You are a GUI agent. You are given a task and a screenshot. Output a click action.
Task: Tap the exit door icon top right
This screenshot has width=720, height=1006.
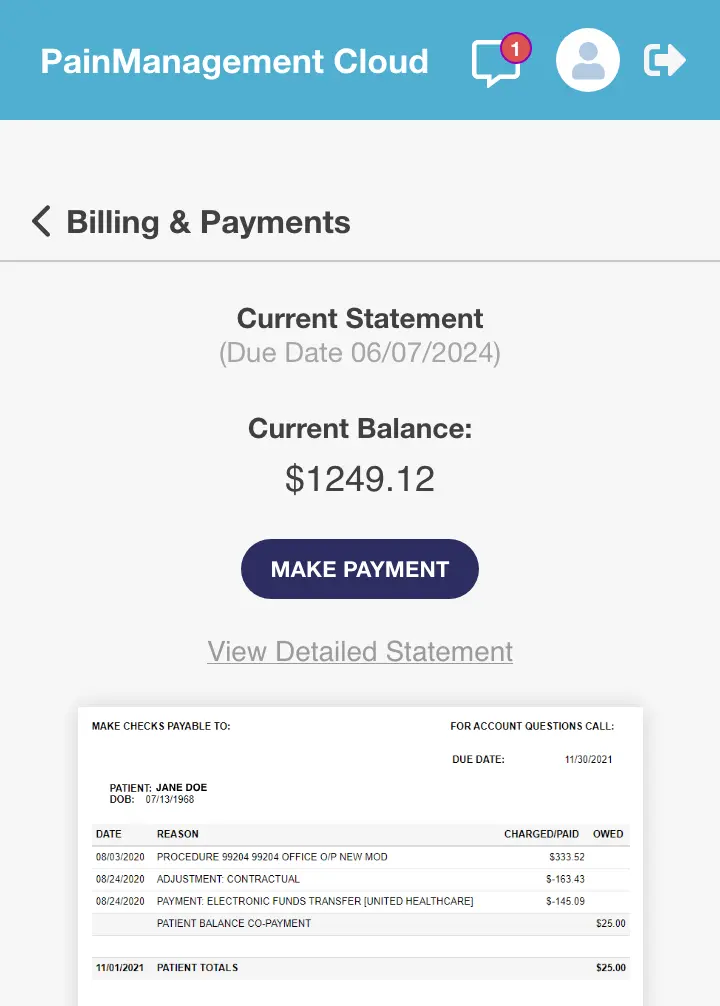tap(664, 60)
